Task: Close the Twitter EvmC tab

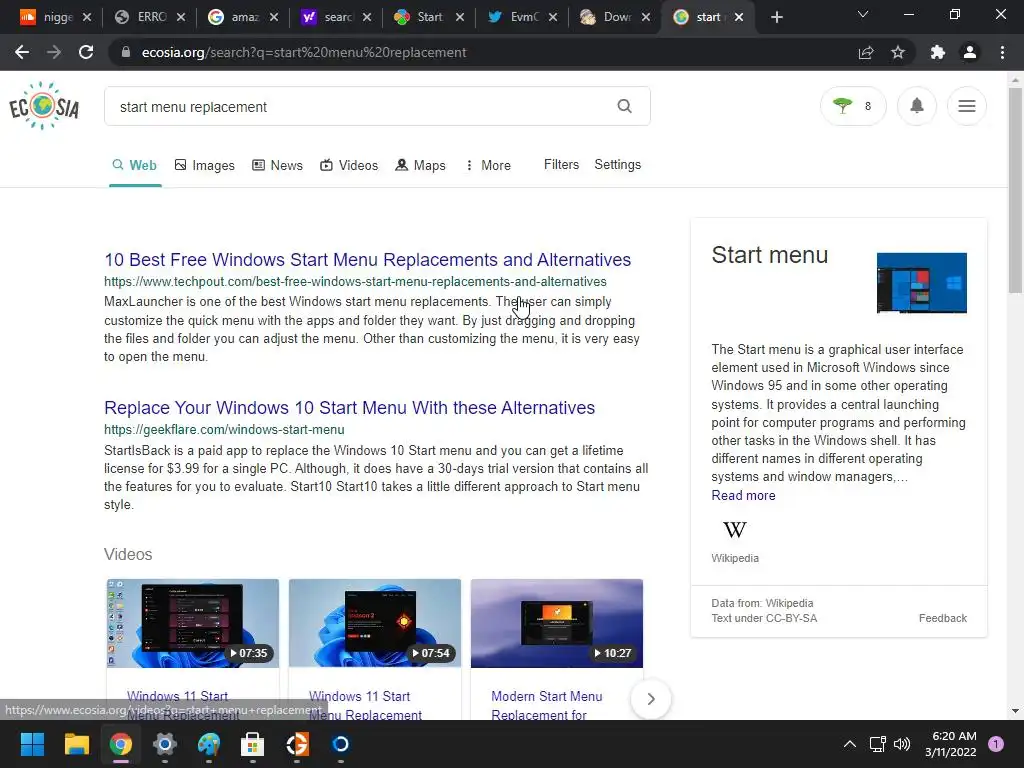Action: pos(553,17)
